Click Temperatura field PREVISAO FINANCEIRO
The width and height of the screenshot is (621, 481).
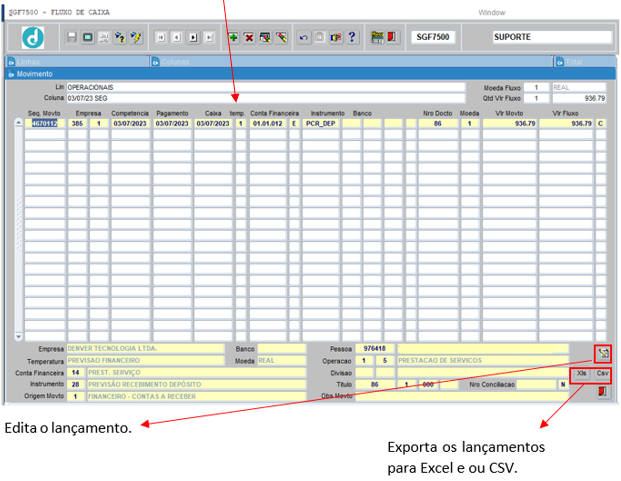pos(145,361)
